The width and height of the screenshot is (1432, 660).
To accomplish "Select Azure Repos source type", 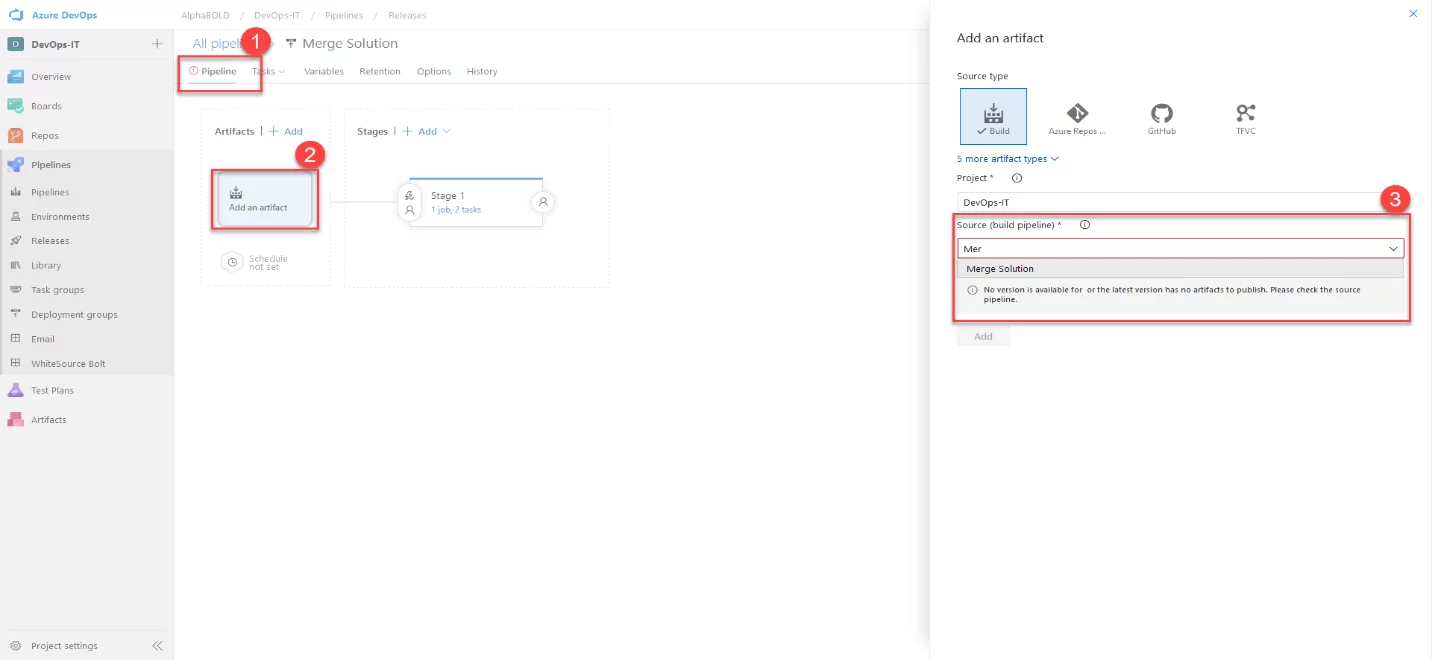I will pos(1077,118).
